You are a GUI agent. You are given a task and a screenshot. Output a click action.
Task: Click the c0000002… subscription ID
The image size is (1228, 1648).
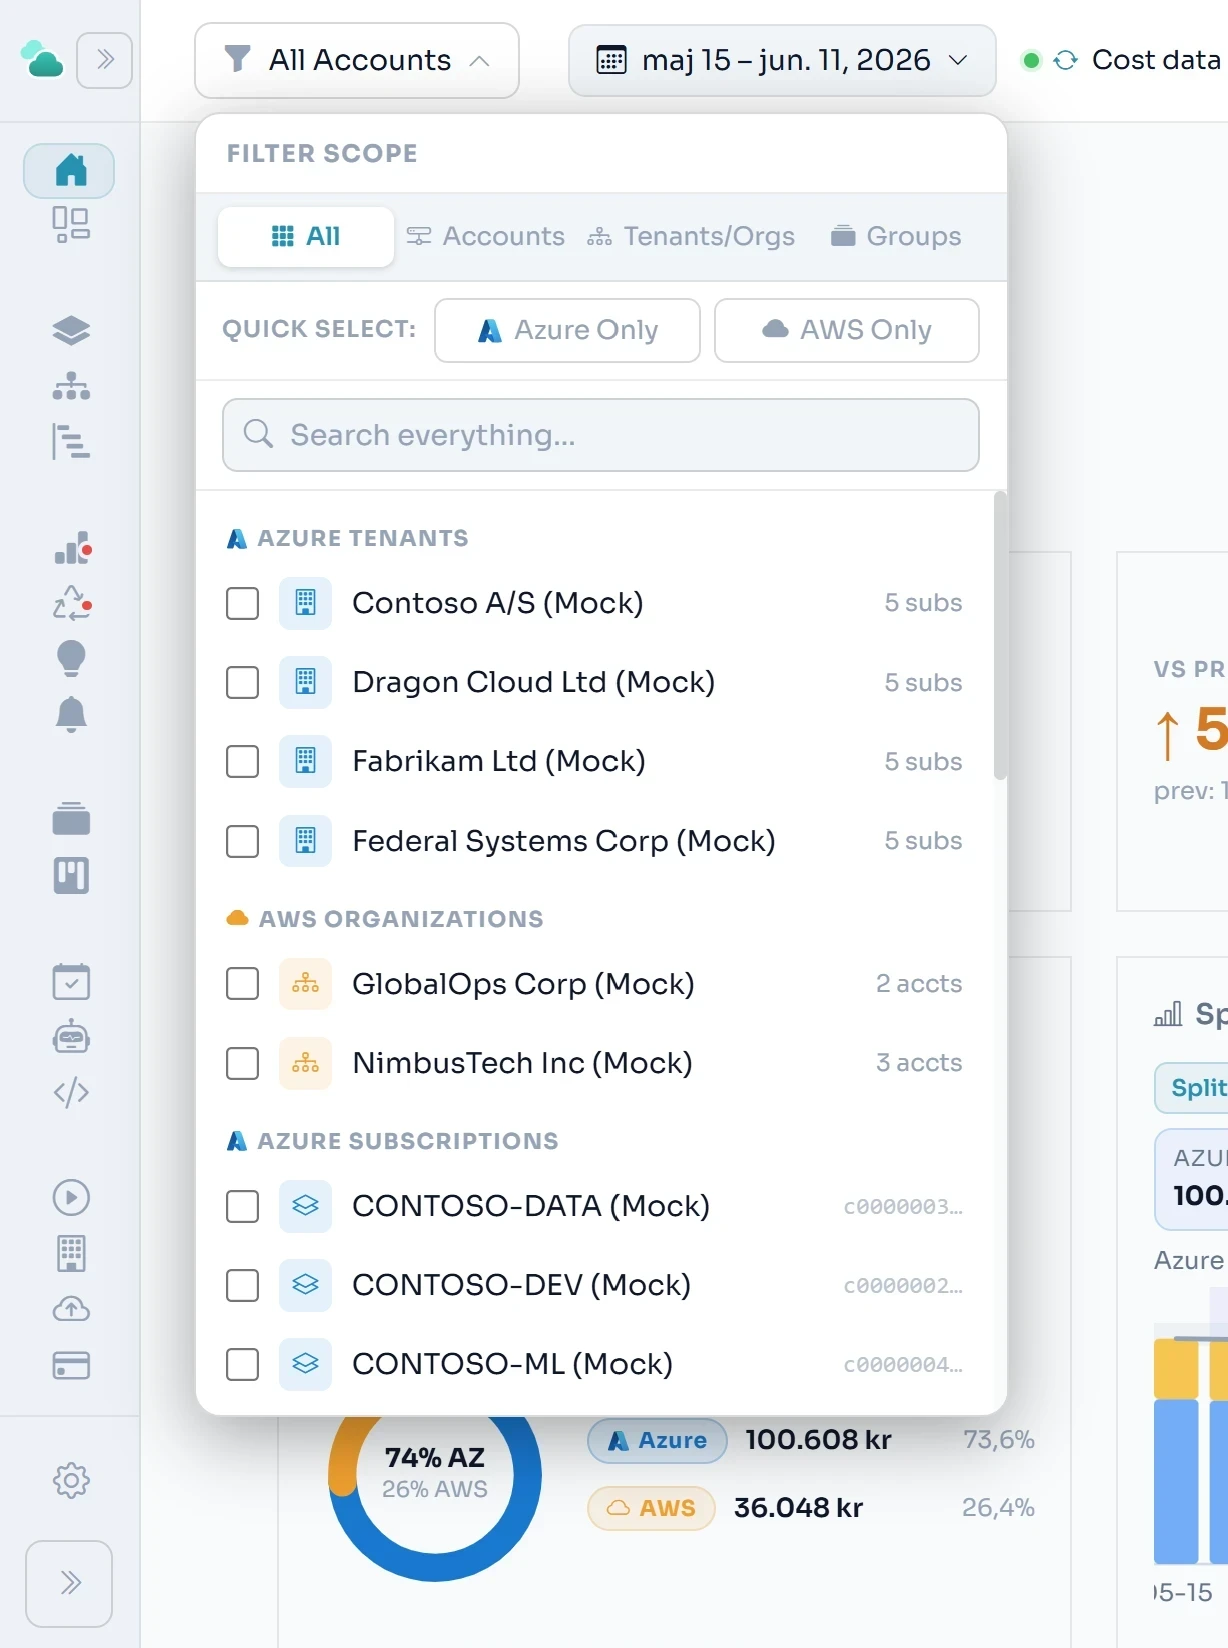tap(903, 1285)
